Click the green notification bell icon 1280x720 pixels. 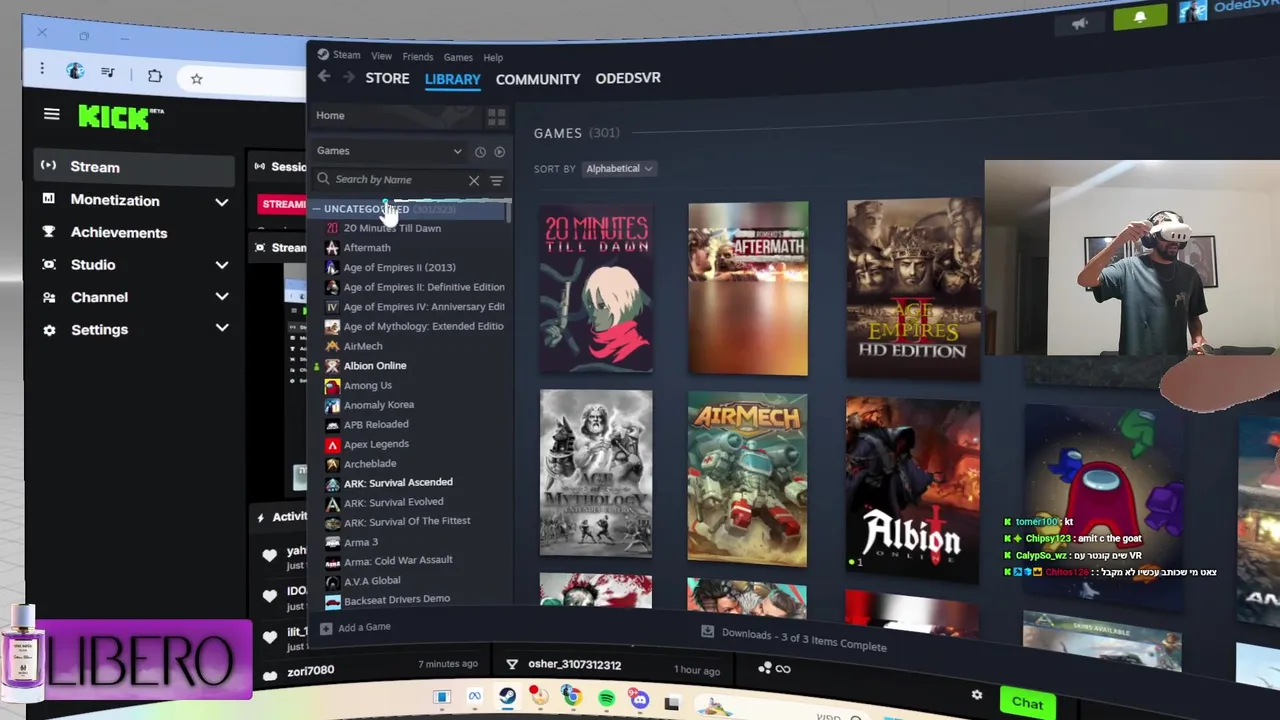(1140, 18)
